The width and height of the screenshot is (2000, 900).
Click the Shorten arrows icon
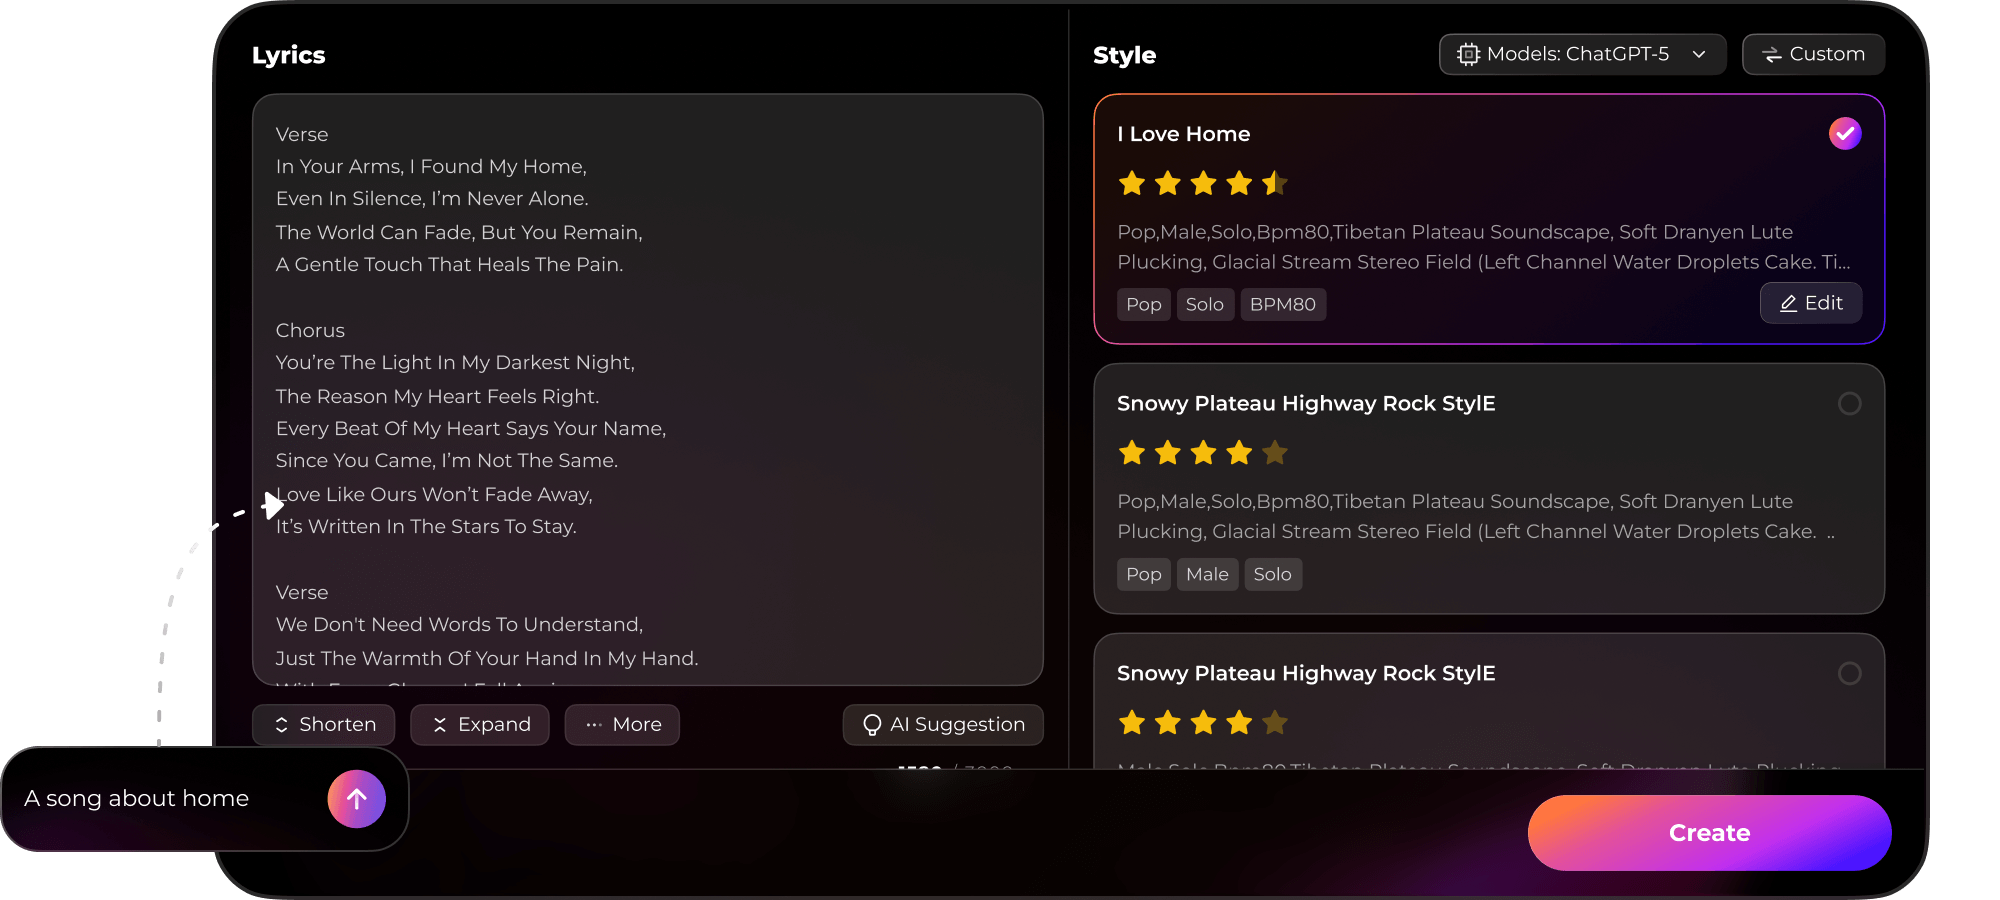click(281, 725)
